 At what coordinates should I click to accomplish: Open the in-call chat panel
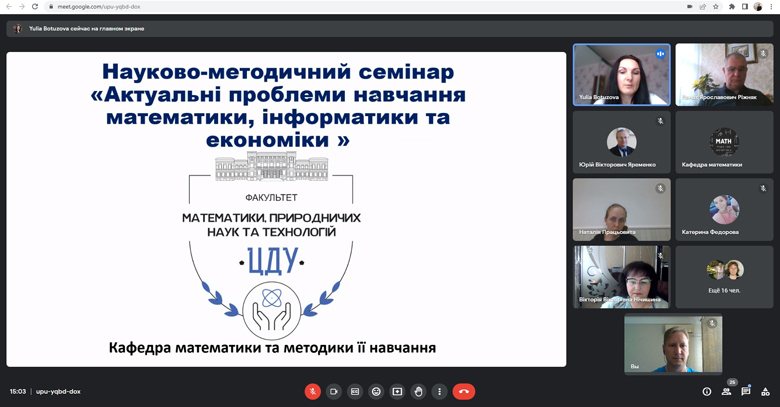[x=746, y=392]
